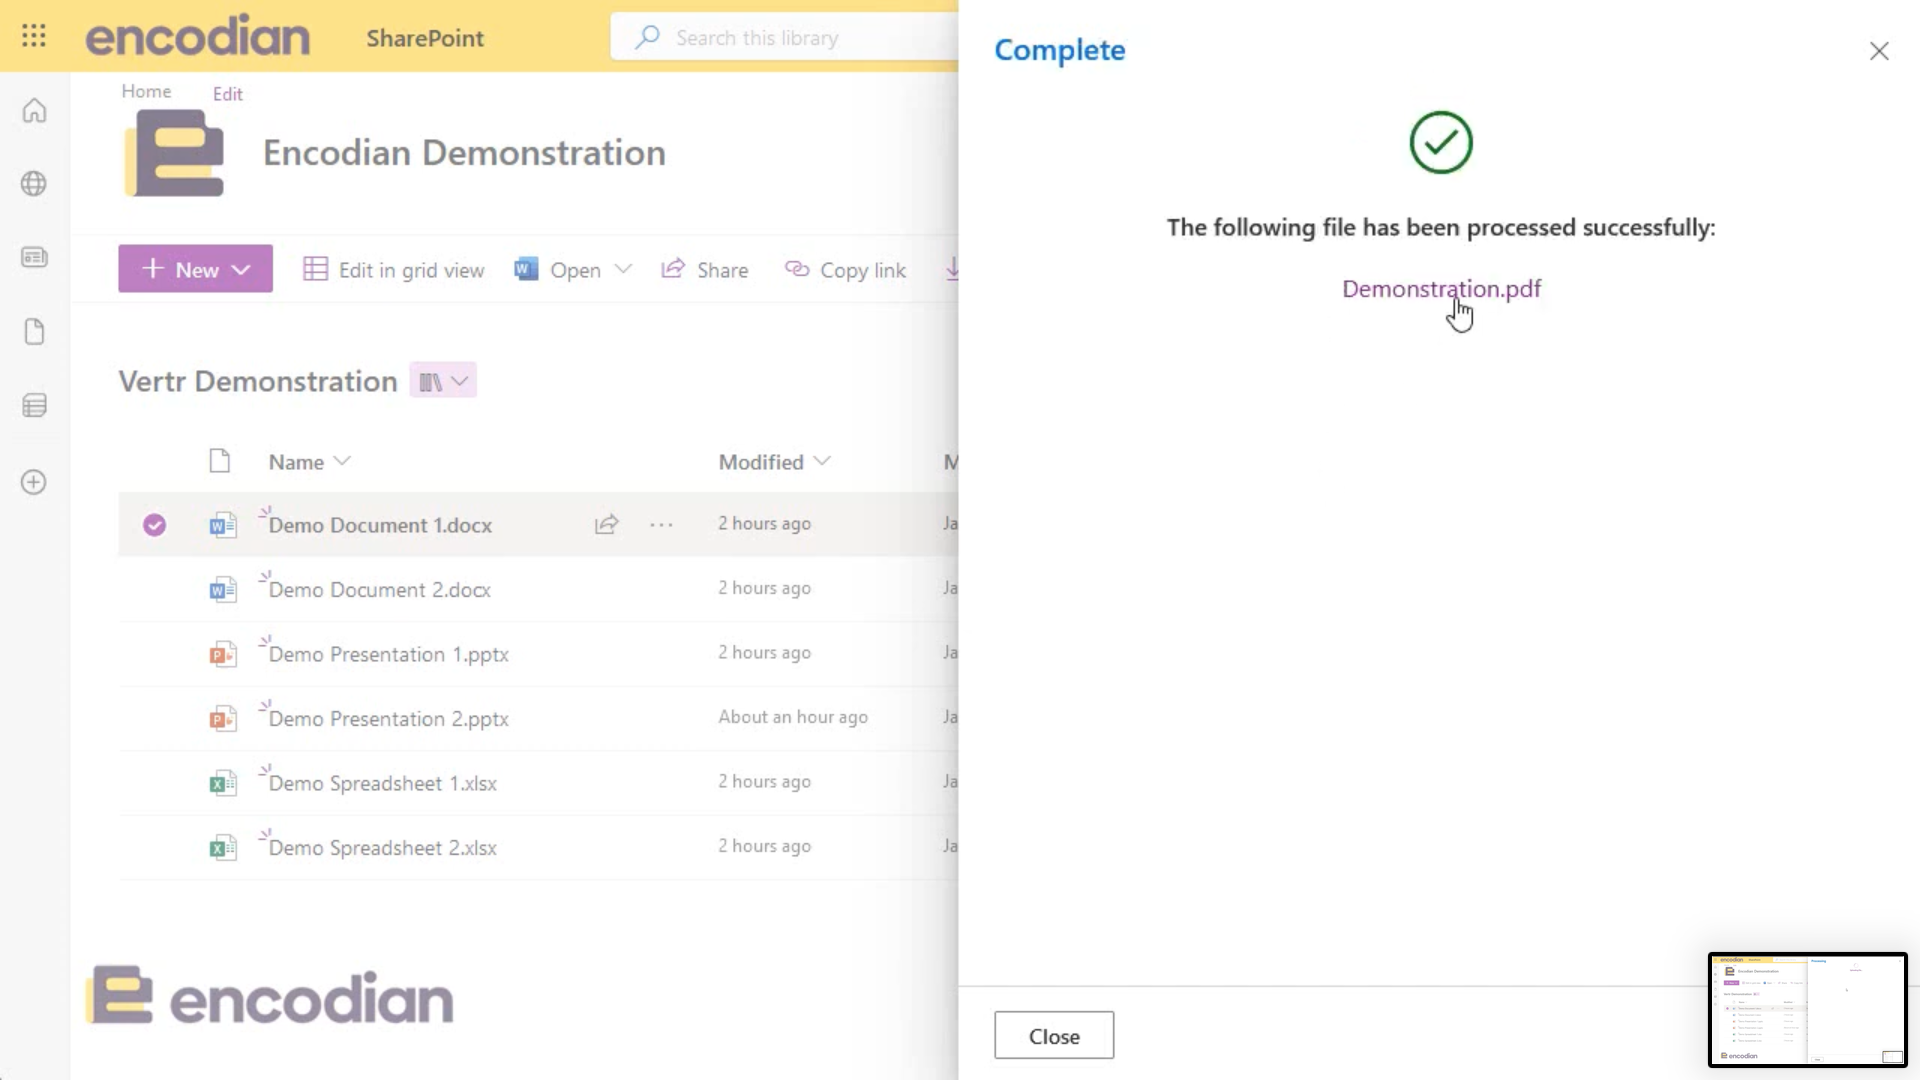Click the Home navigation link
This screenshot has height=1080, width=1920.
(146, 91)
